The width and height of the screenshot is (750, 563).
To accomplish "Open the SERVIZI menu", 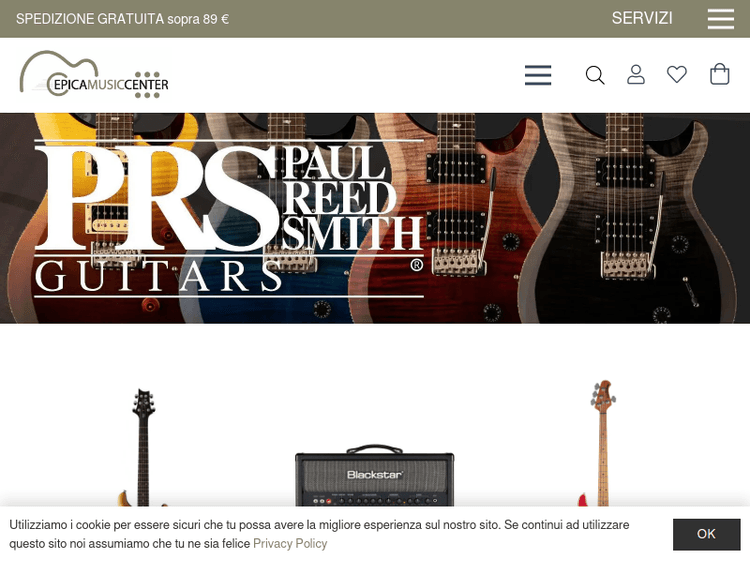I will [x=642, y=18].
